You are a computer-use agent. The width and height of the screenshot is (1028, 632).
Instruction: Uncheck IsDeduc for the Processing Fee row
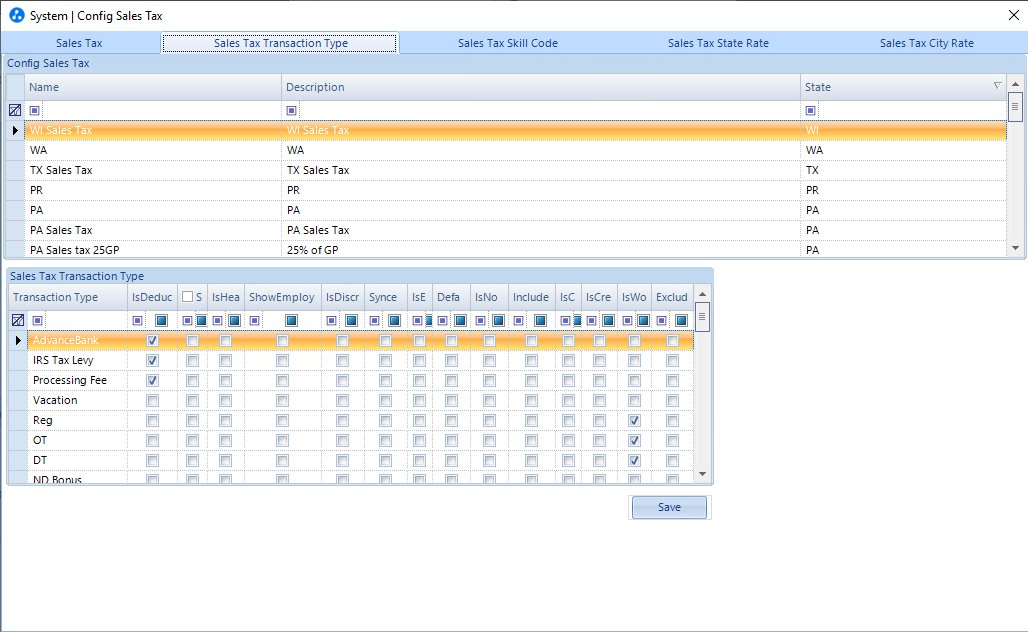coord(152,380)
